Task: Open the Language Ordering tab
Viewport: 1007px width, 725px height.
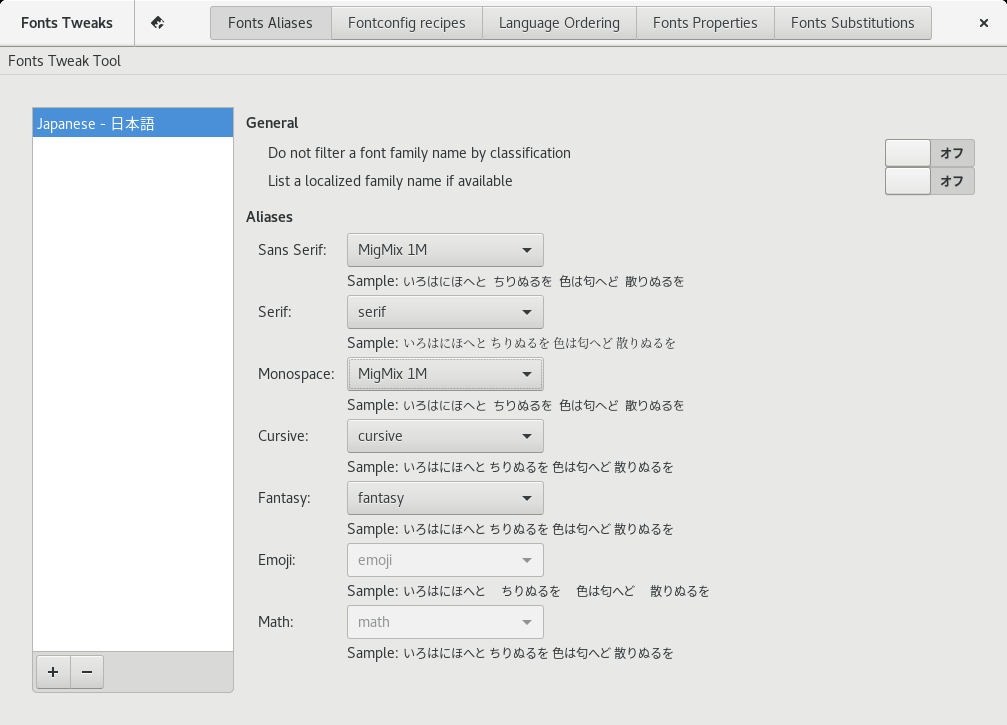Action: tap(559, 23)
